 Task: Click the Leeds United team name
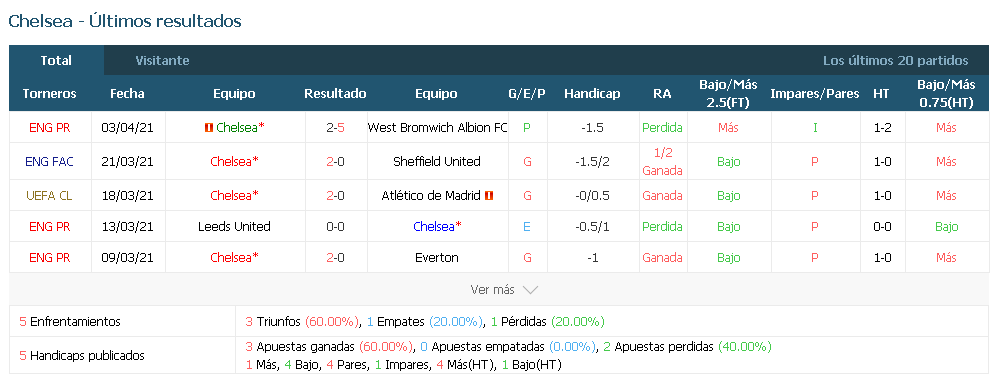click(x=234, y=227)
